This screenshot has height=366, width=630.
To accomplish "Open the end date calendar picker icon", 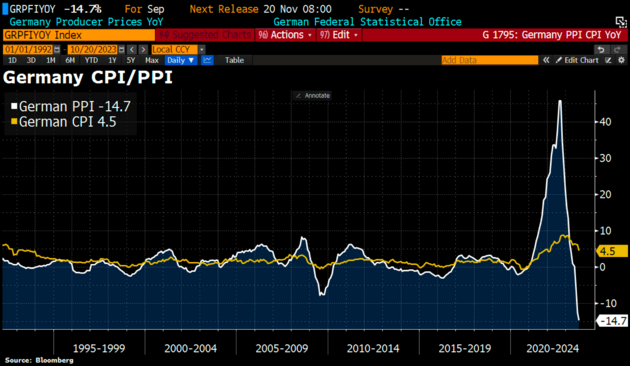I will [121, 49].
